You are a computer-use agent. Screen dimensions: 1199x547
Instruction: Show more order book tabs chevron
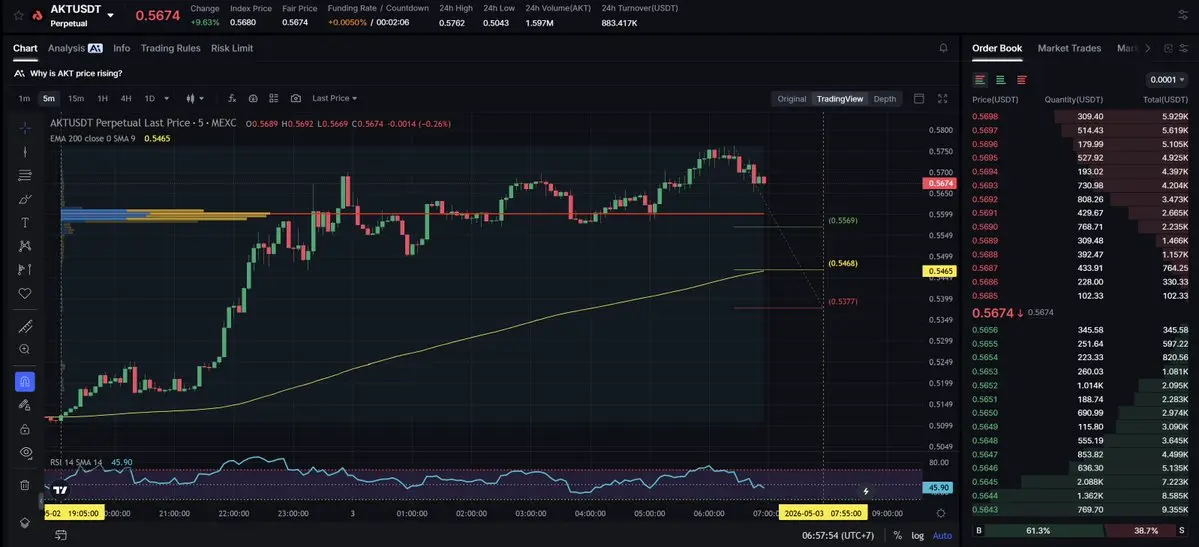1147,48
